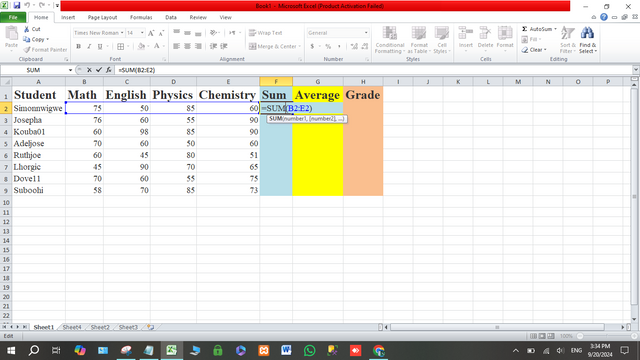The height and width of the screenshot is (360, 640).
Task: Click the Percent Style icon
Action: click(x=328, y=47)
